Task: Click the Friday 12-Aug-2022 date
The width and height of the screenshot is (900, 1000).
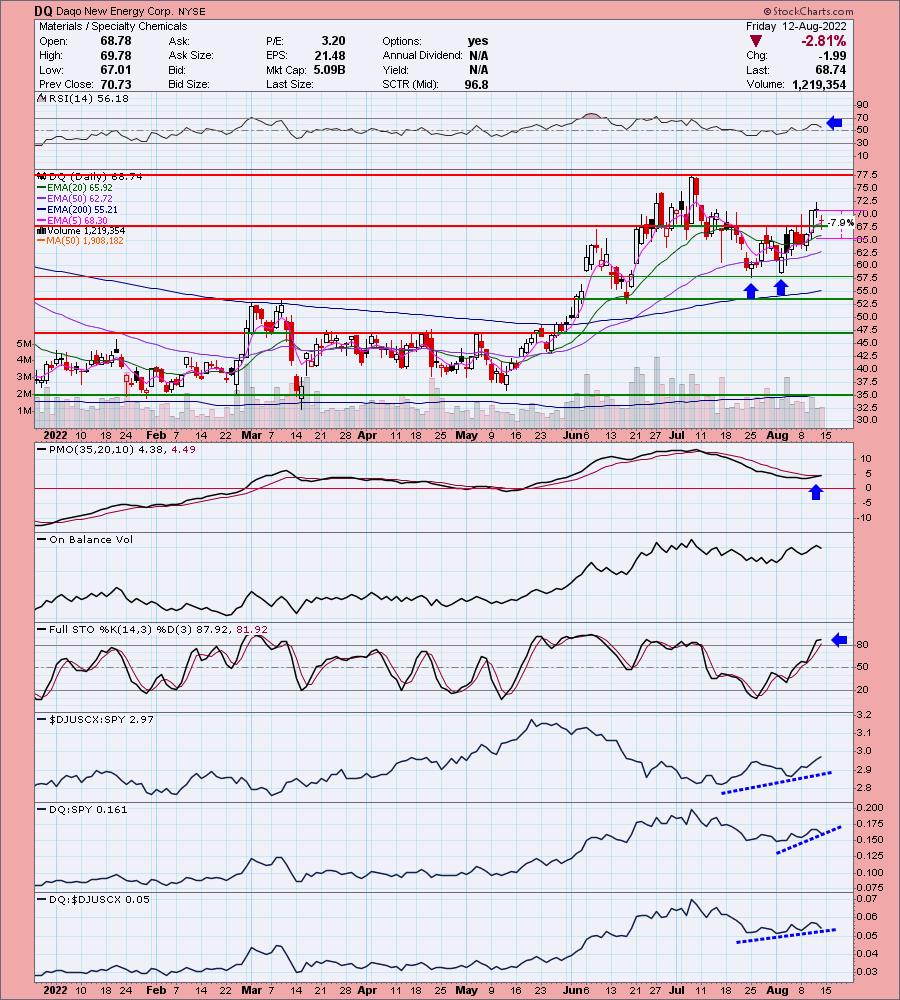Action: click(x=796, y=26)
